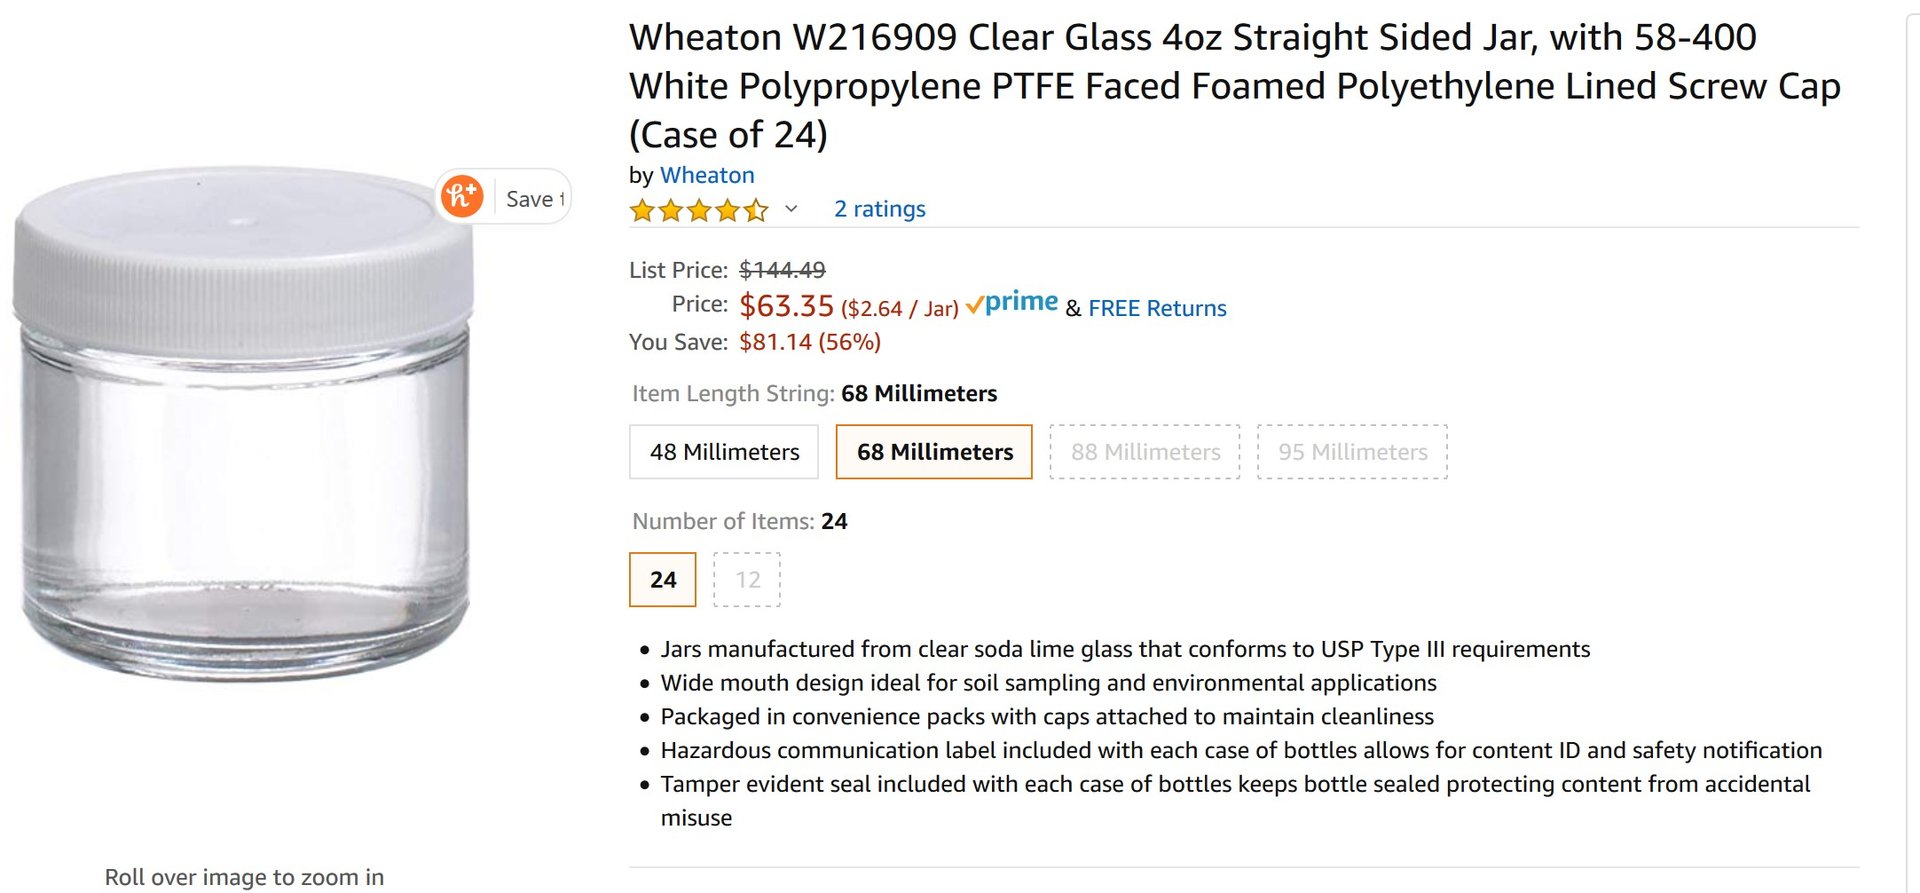The image size is (1920, 893).
Task: Select the 12 items quantity option
Action: [747, 580]
